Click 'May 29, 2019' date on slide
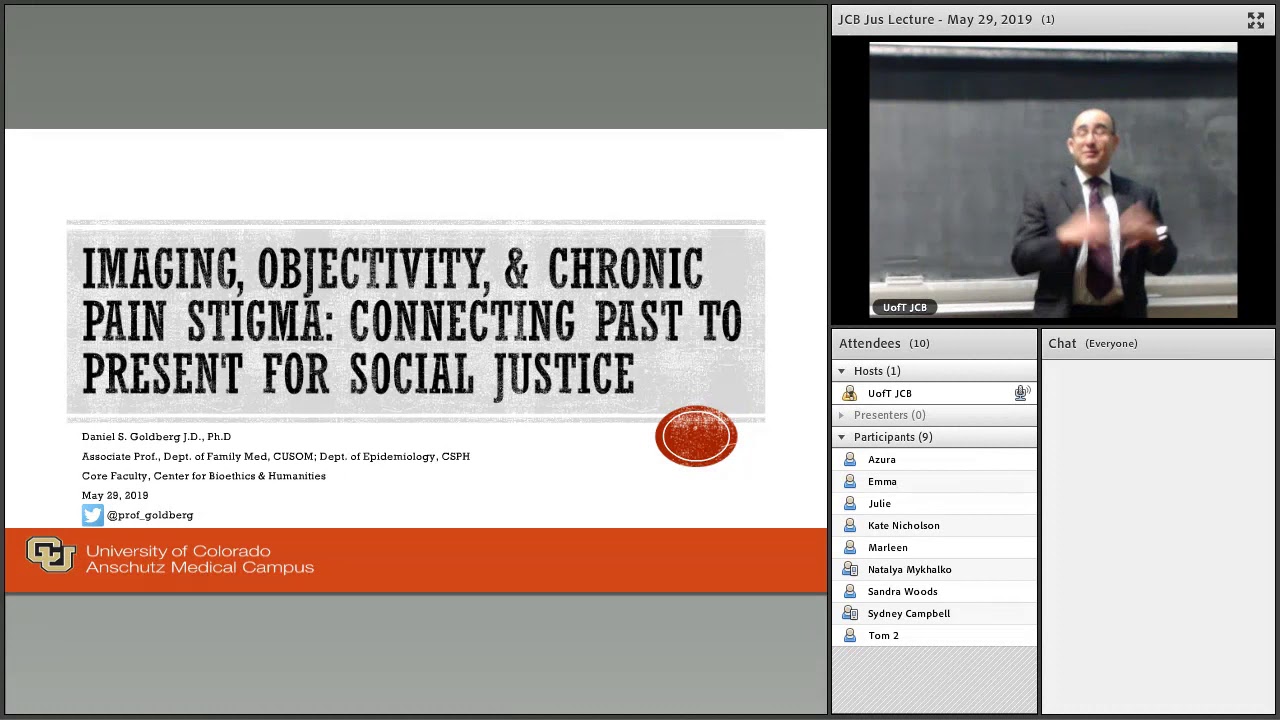The height and width of the screenshot is (720, 1280). click(115, 495)
